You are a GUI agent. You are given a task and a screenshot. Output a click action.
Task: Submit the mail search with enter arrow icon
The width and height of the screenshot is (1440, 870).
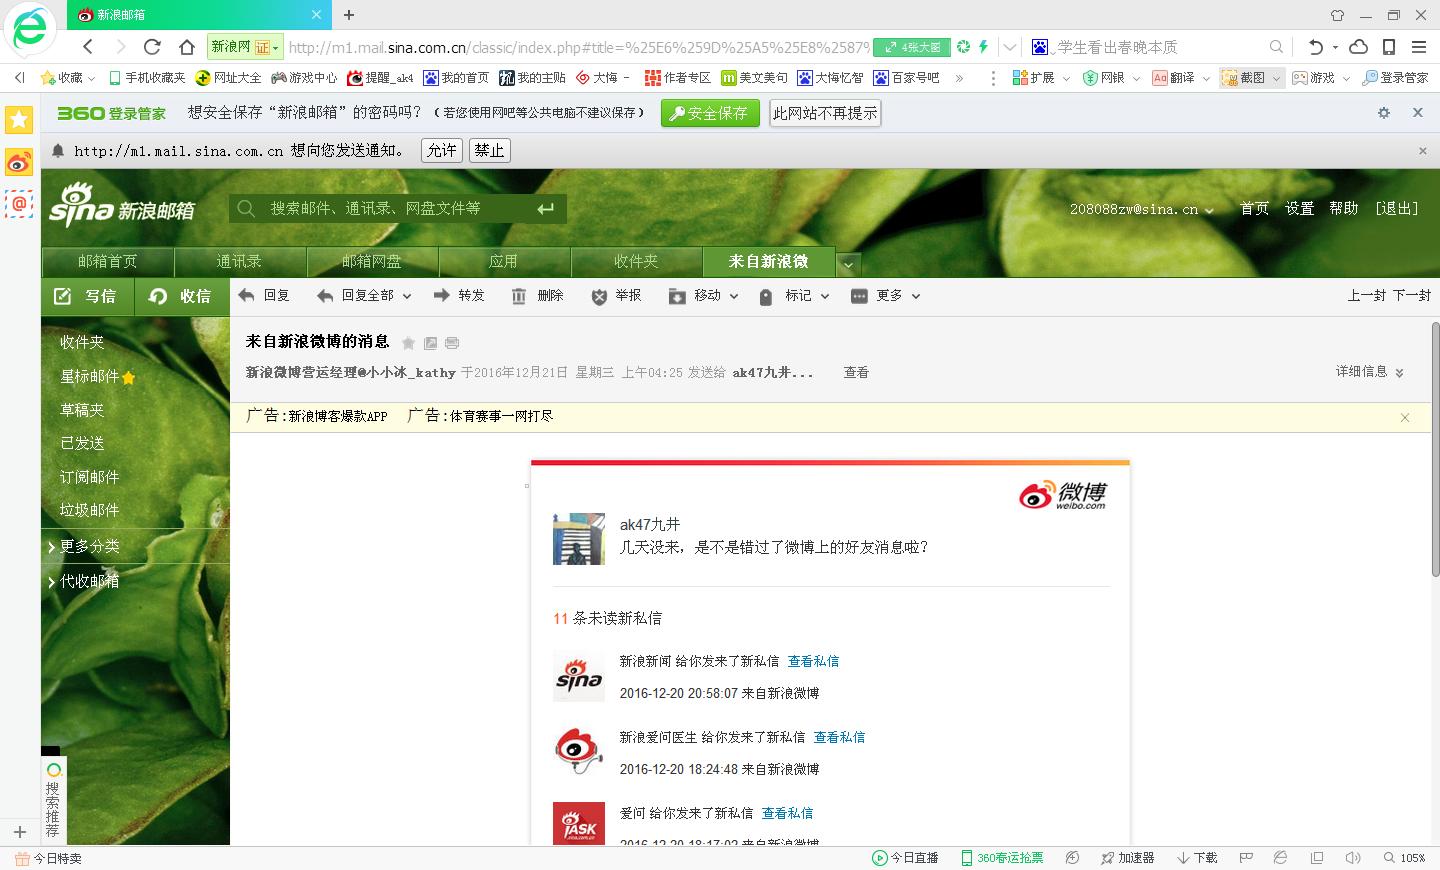pyautogui.click(x=545, y=208)
